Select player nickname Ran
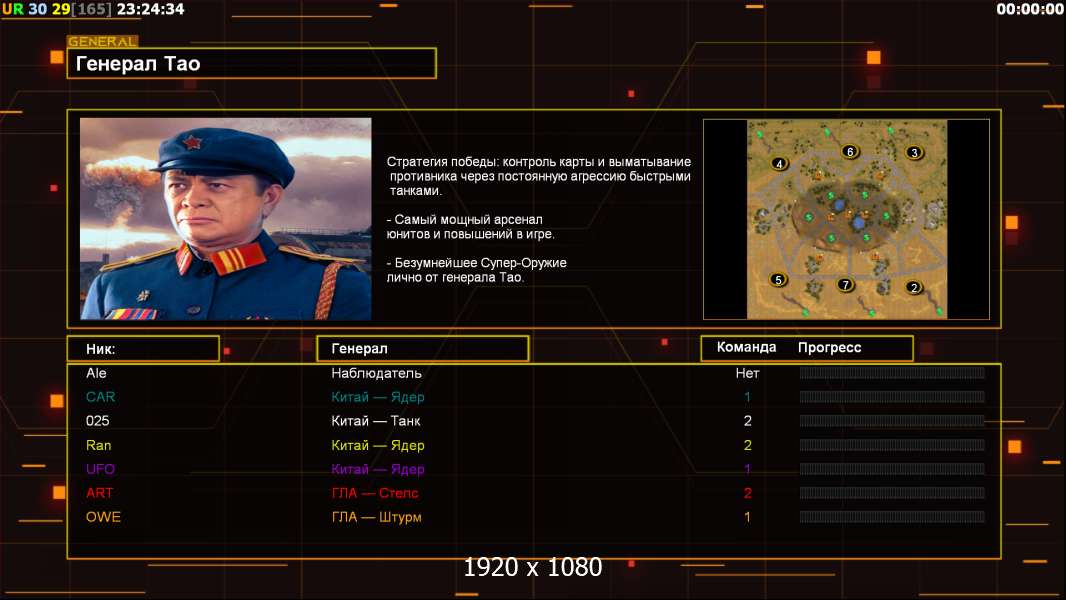This screenshot has height=600, width=1066. tap(99, 445)
